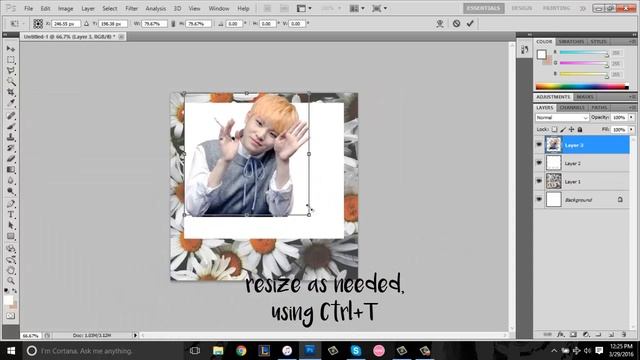The height and width of the screenshot is (360, 640).
Task: Select the Brush tool
Action: tap(11, 127)
